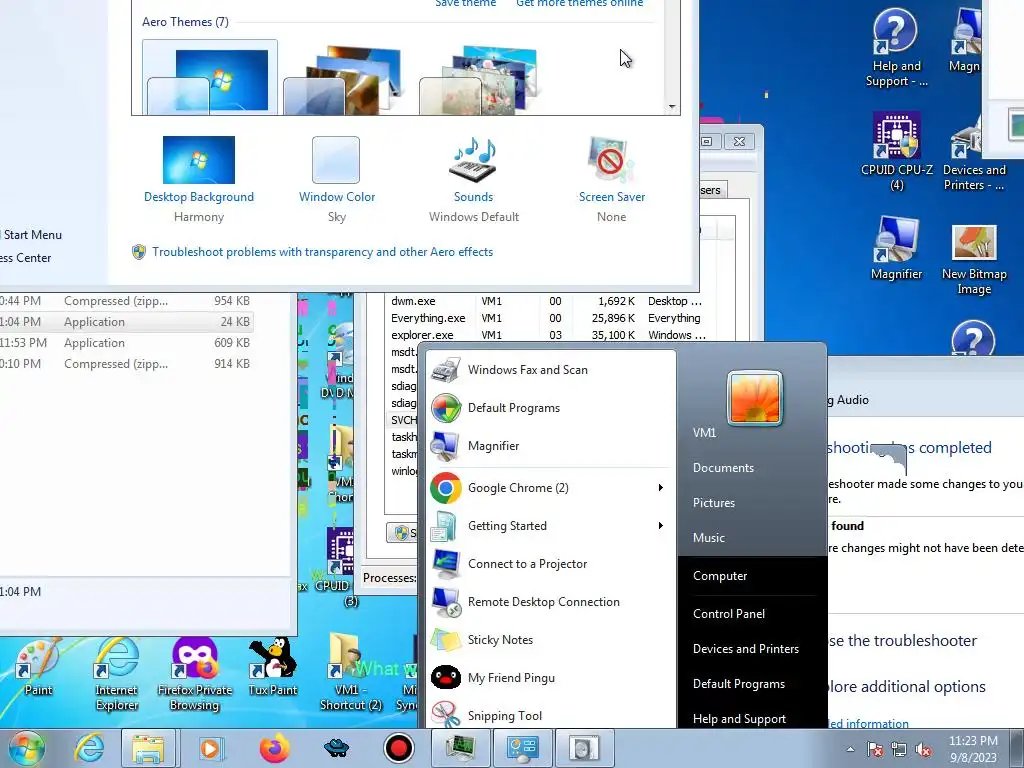
Task: Open Pictures from Start menu right pane
Action: click(x=714, y=503)
